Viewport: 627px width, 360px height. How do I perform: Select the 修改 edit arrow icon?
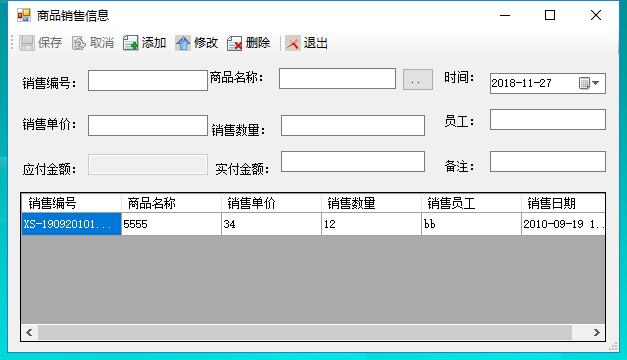(183, 43)
